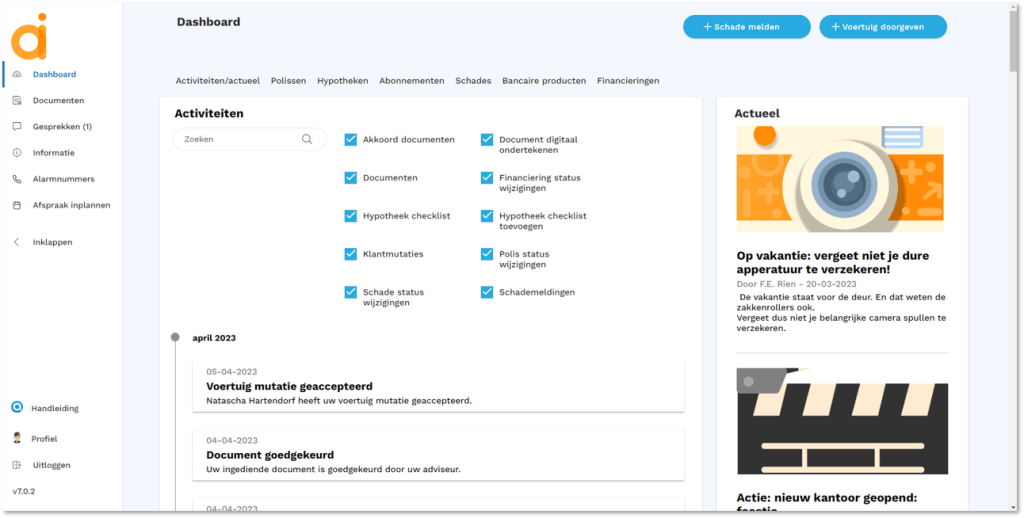1024x518 pixels.
Task: Toggle Schade status wijzigingen checkbox
Action: coord(351,292)
